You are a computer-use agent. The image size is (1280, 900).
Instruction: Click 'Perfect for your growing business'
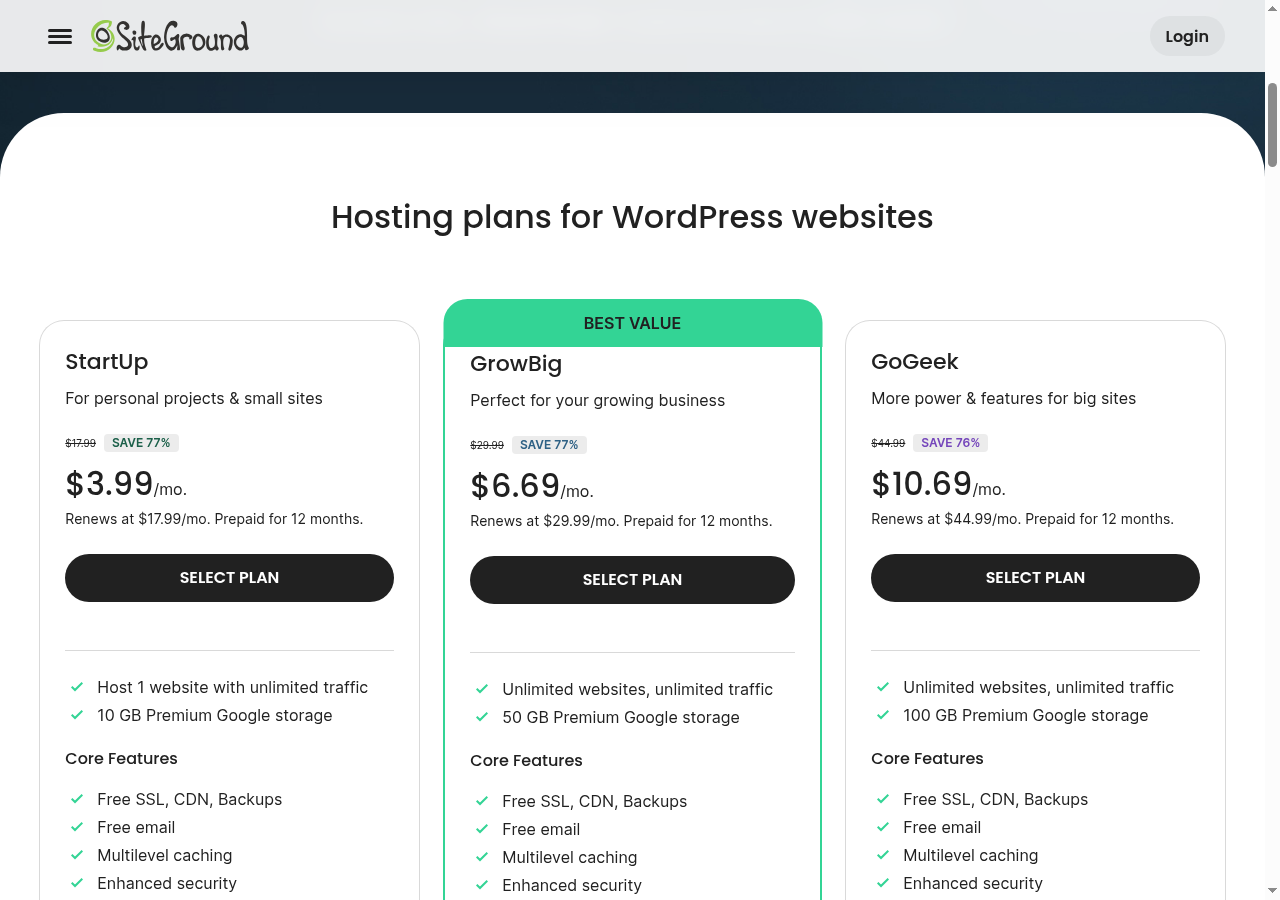pos(597,400)
